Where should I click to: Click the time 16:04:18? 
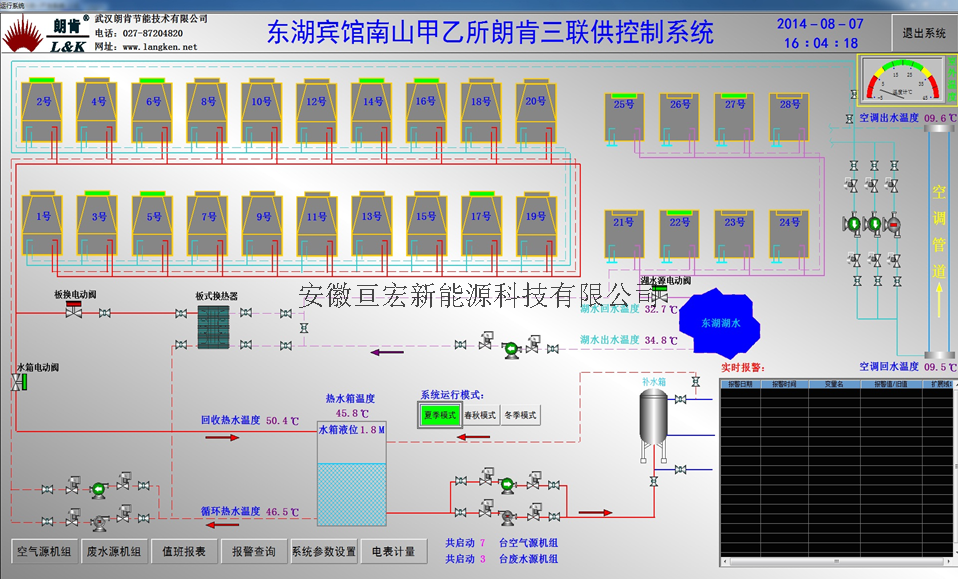pos(821,43)
